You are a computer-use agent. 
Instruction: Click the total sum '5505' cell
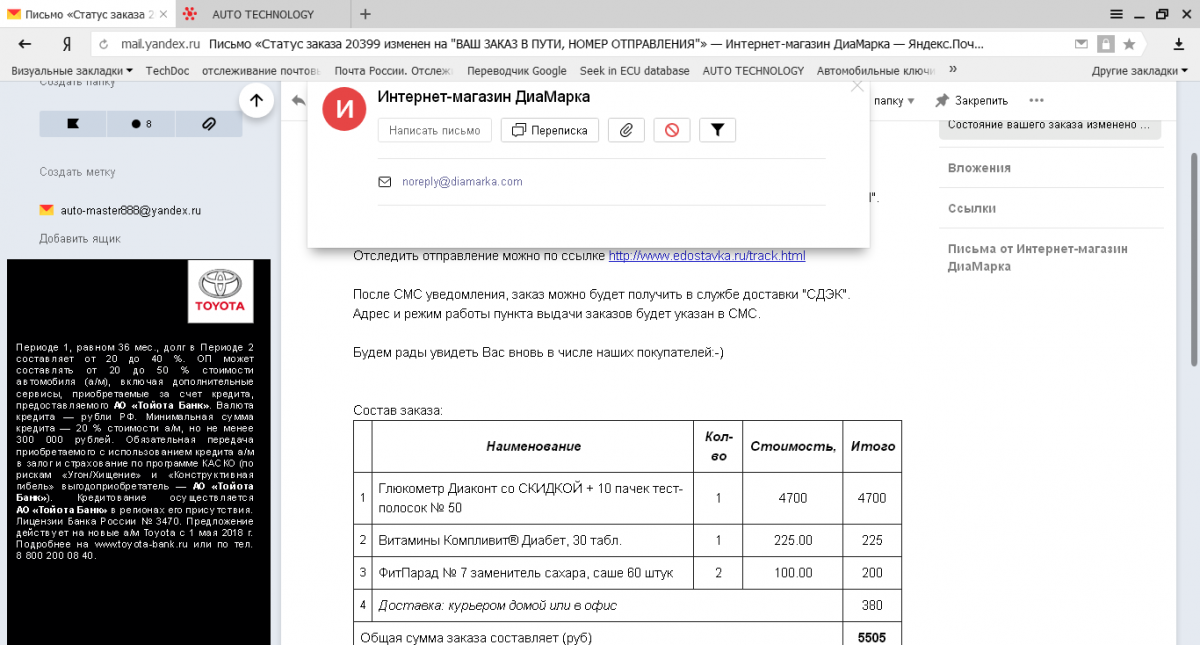pos(871,638)
